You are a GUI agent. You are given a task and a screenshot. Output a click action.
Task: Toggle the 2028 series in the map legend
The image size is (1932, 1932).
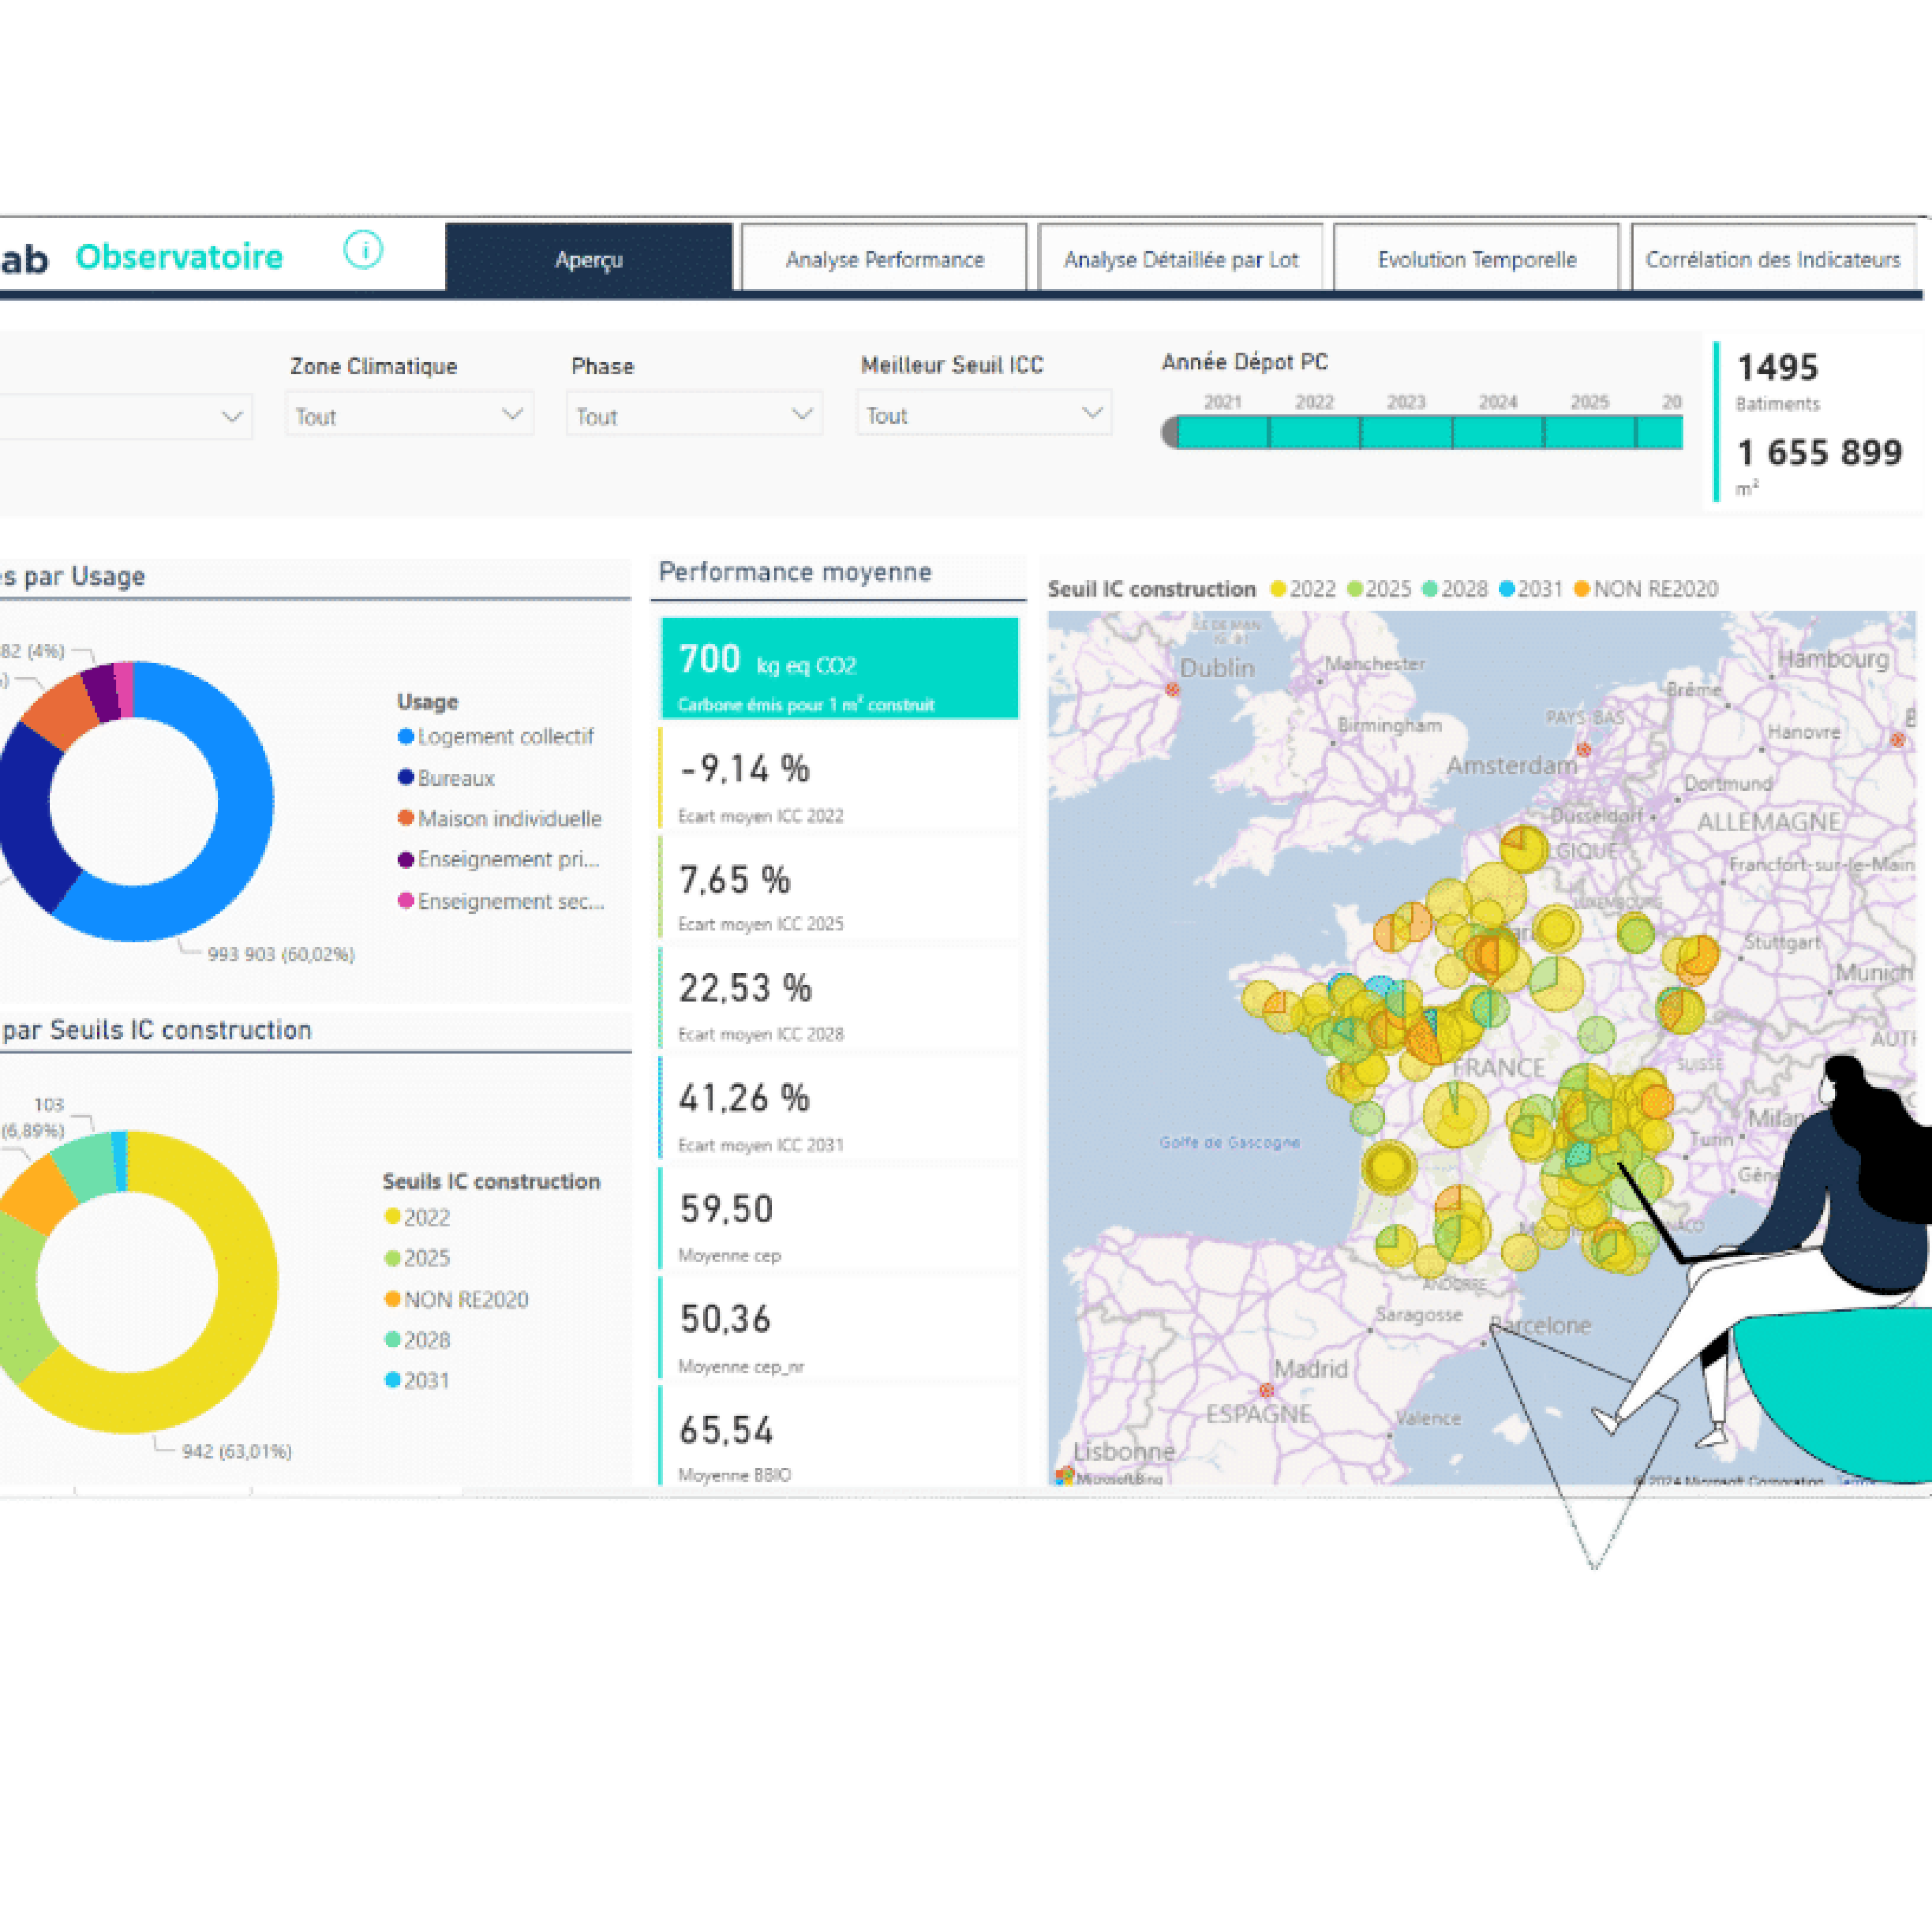1430,589
